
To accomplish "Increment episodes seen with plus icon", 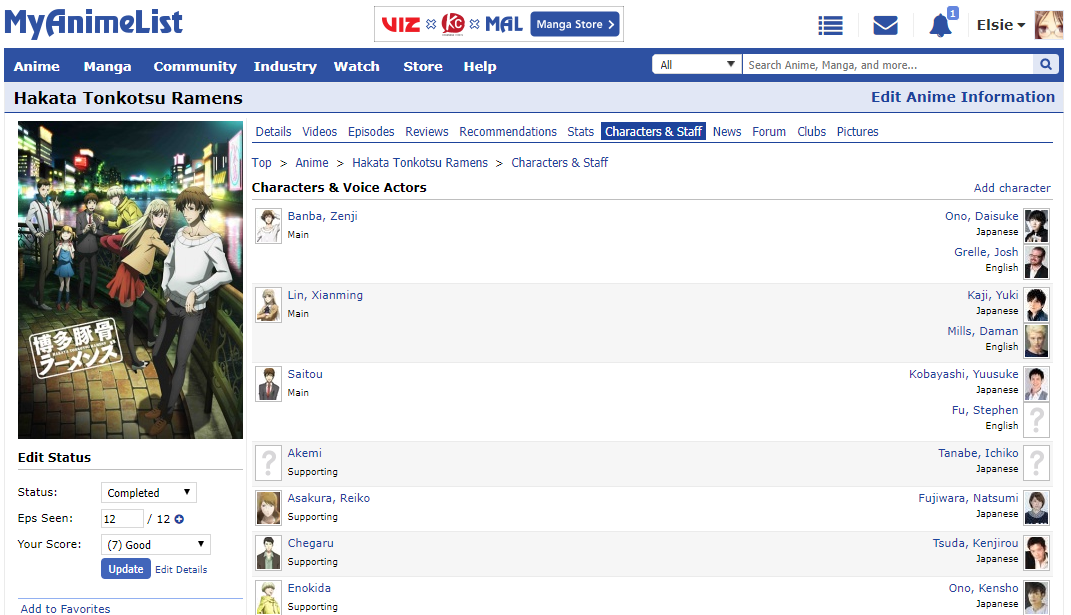I will click(180, 519).
